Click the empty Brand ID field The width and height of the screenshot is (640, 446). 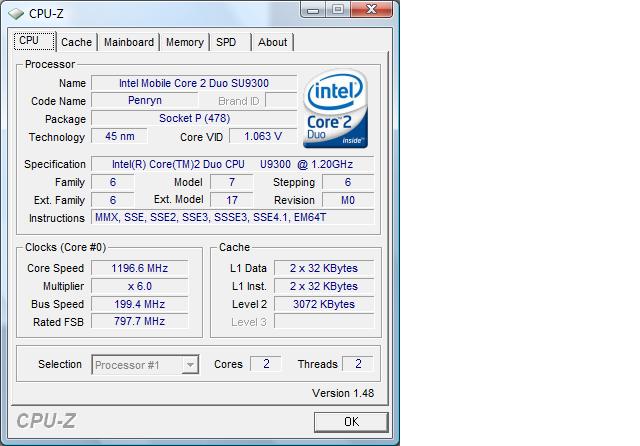(x=281, y=100)
